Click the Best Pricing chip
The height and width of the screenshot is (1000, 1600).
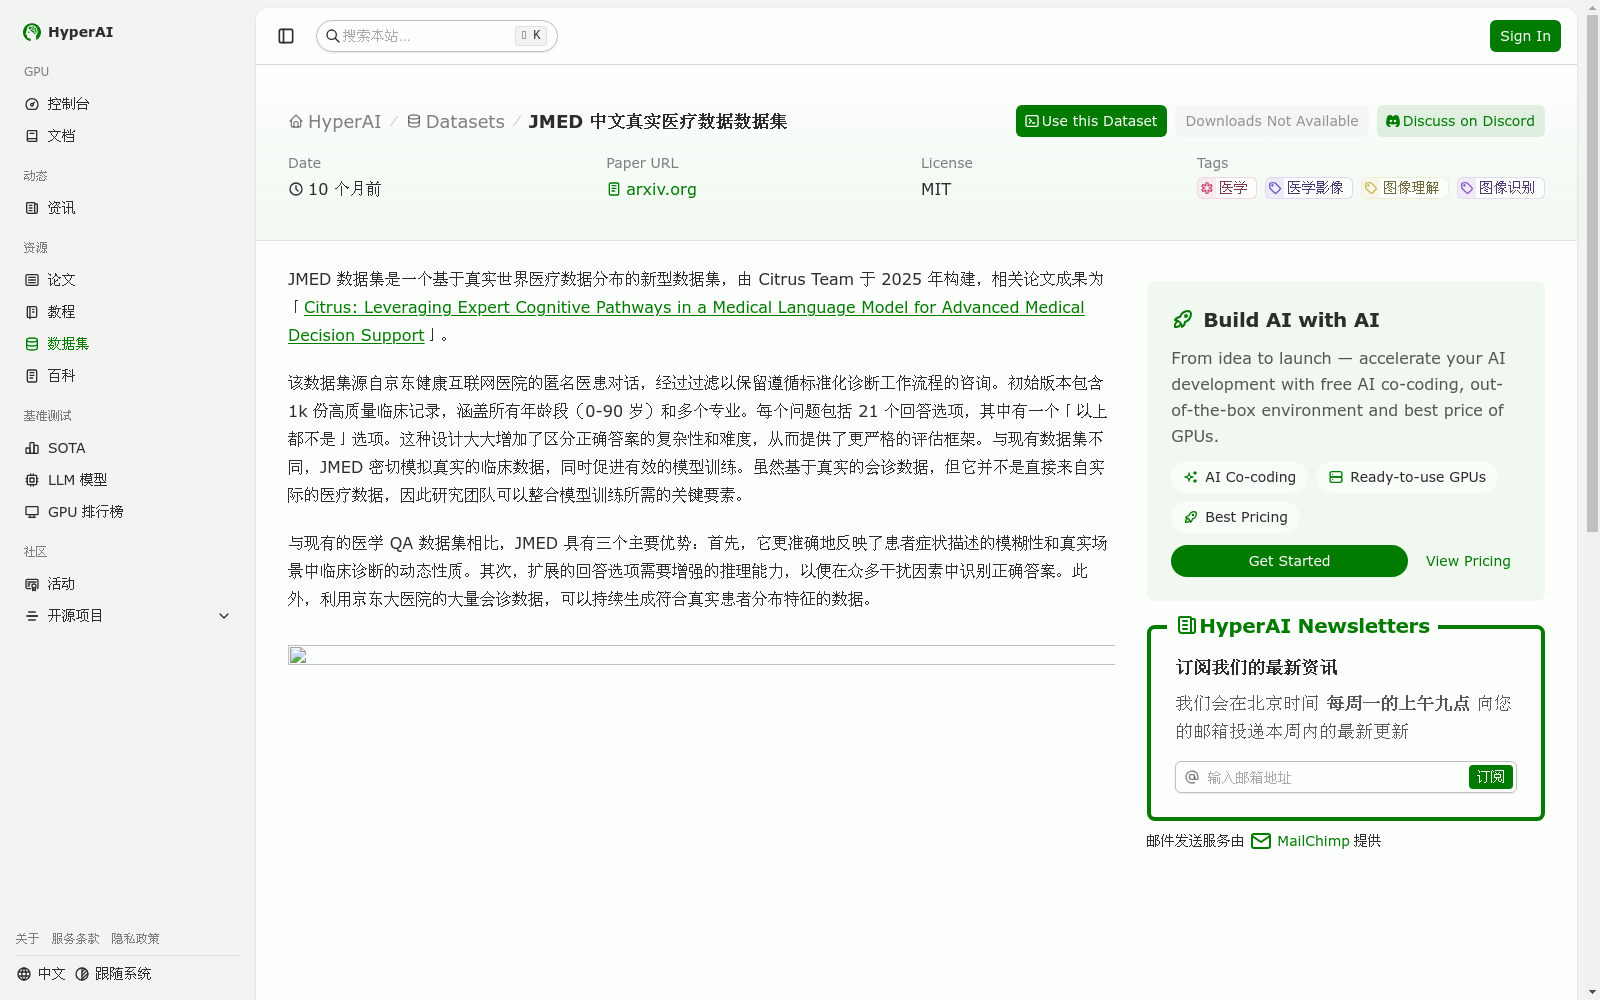tap(1235, 517)
